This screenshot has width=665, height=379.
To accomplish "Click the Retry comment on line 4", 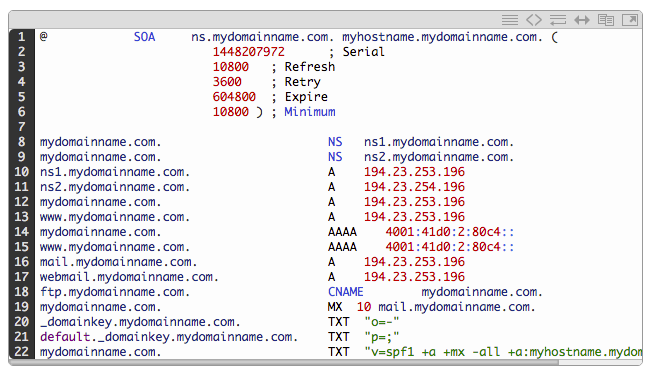I will point(296,82).
